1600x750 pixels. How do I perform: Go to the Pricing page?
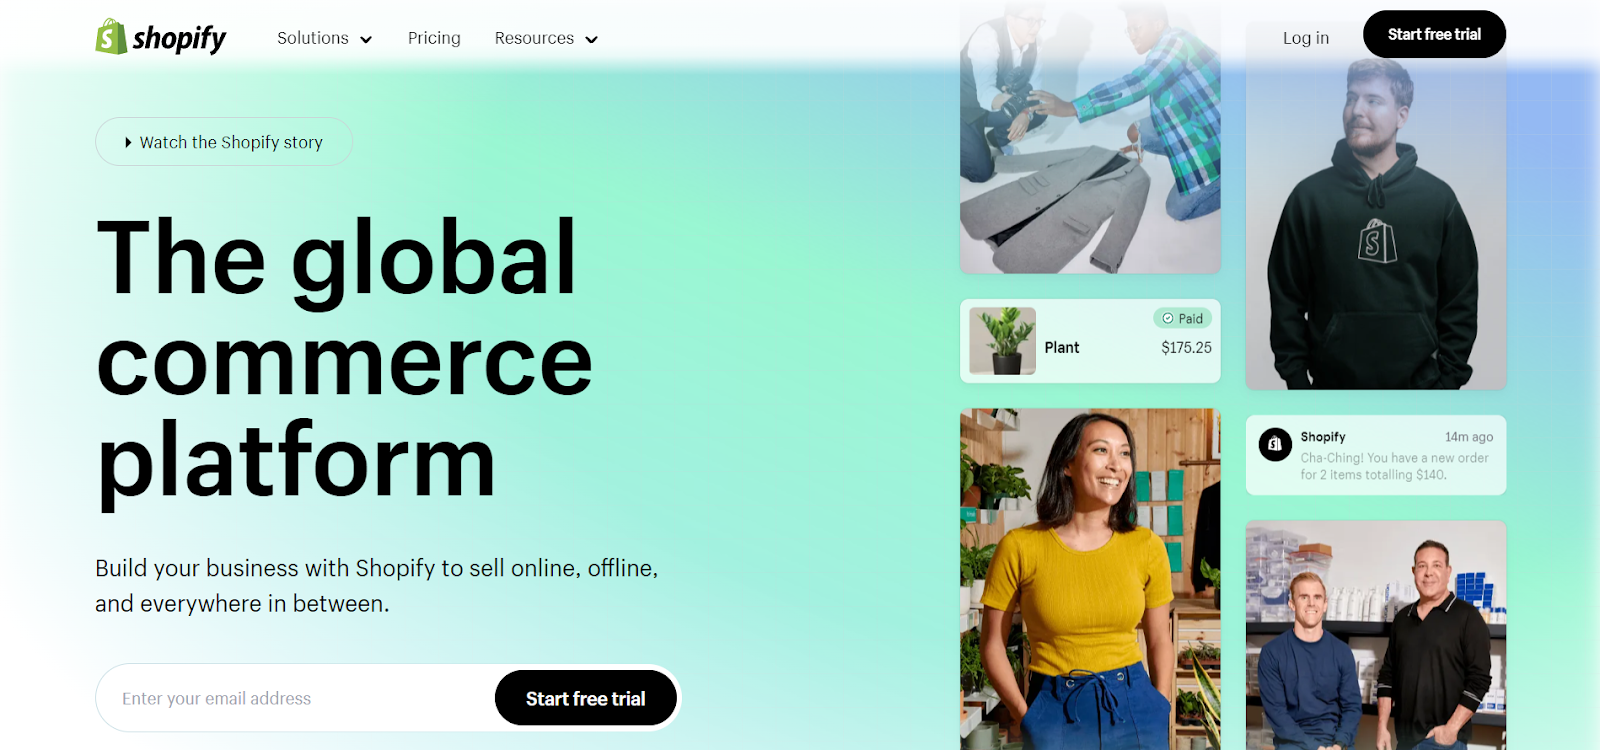[x=434, y=38]
